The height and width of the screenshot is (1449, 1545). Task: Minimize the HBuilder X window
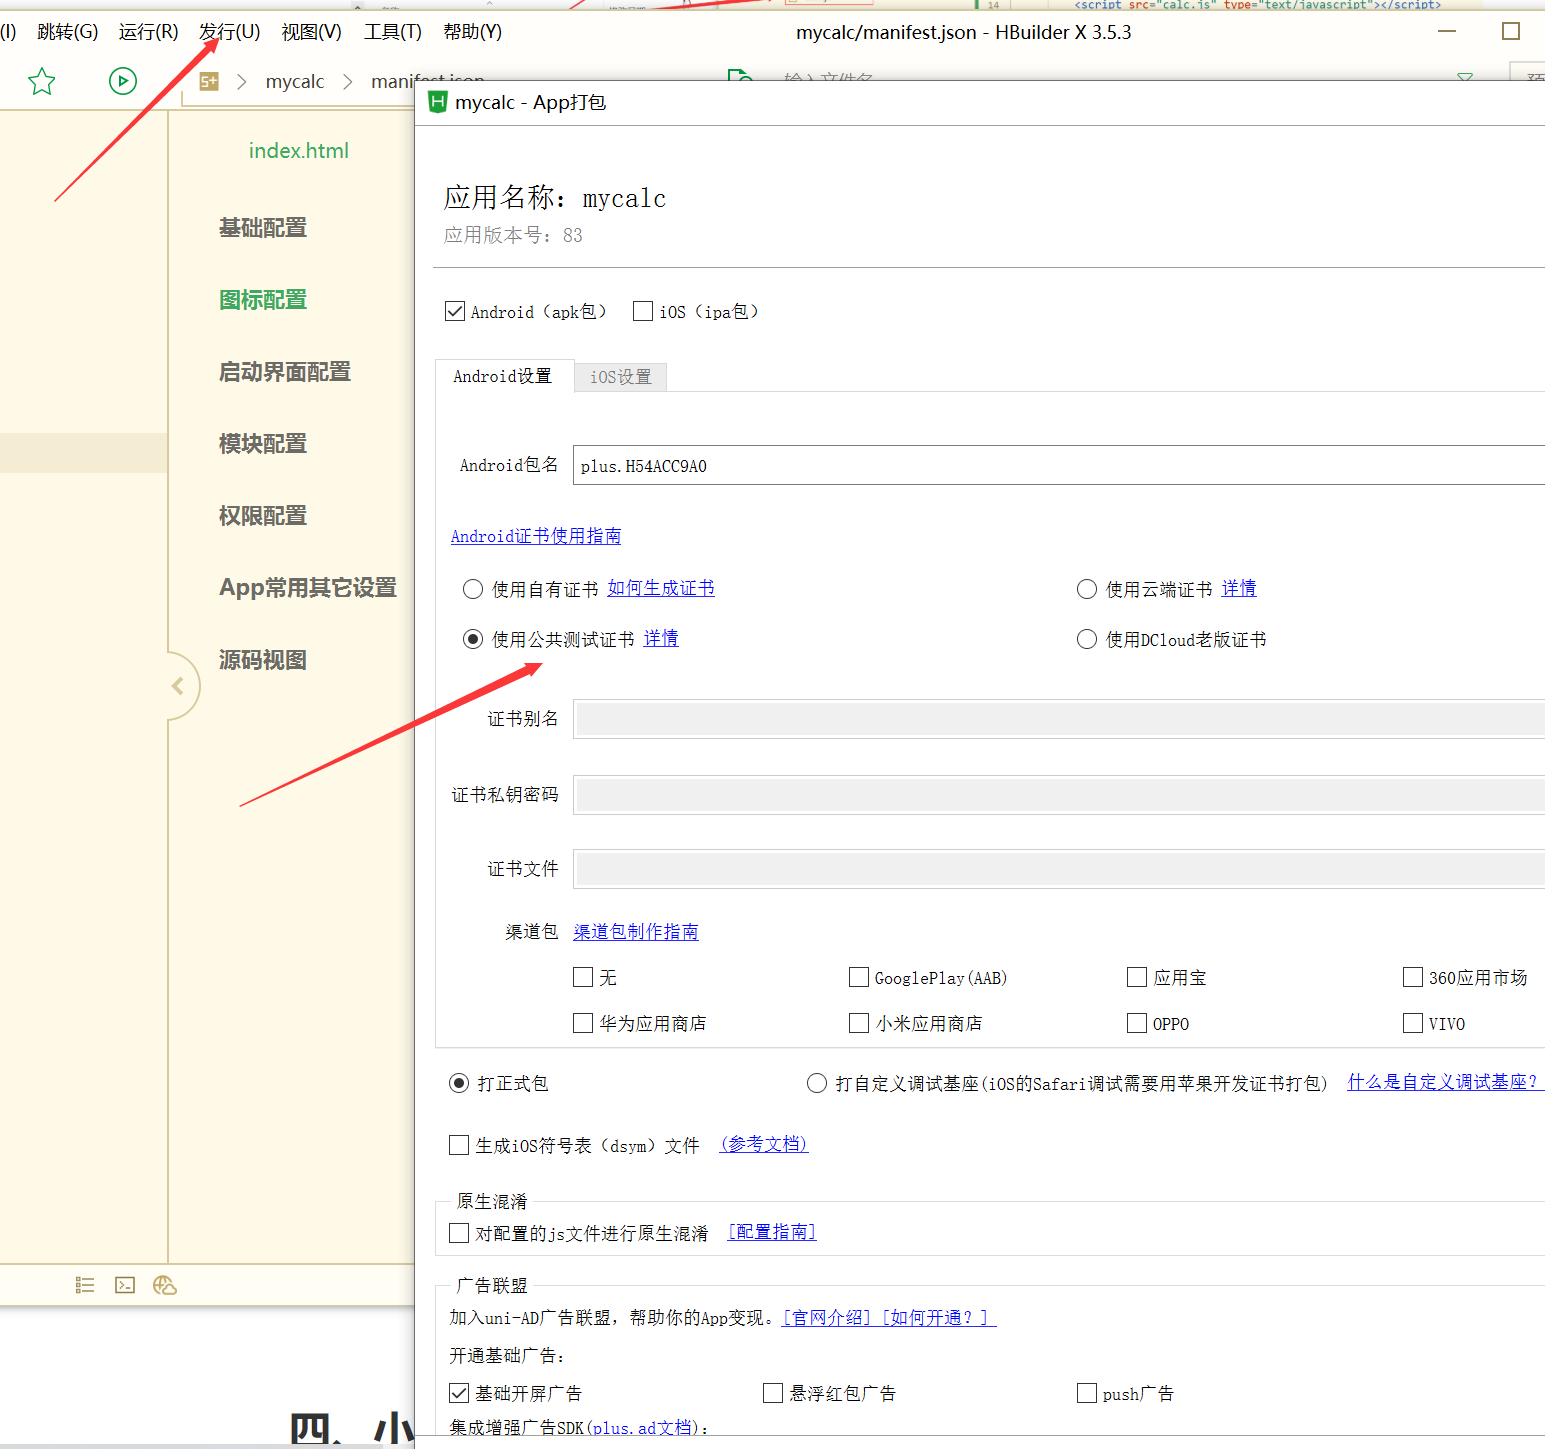pyautogui.click(x=1447, y=32)
